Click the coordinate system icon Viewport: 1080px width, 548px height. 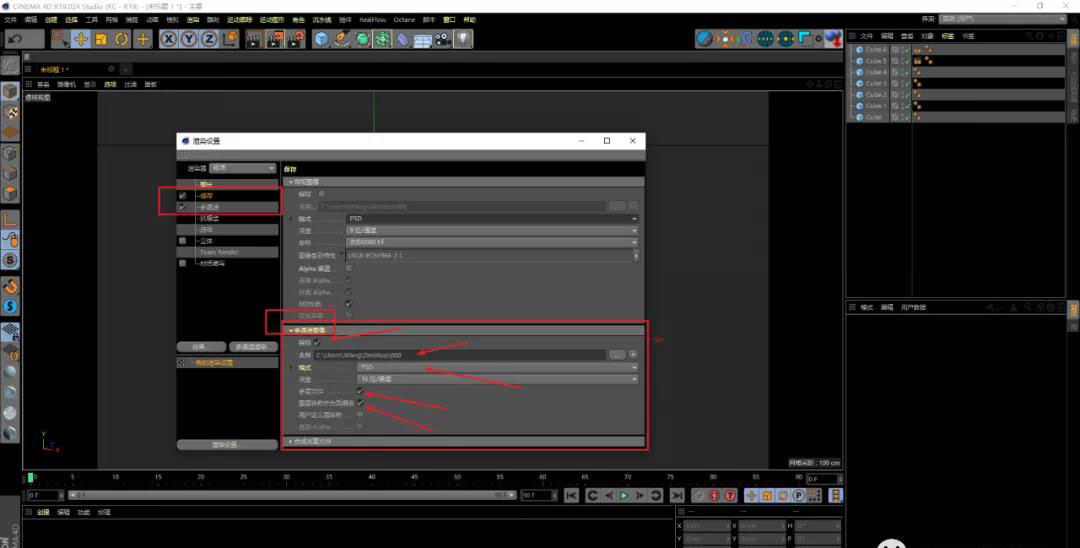point(230,39)
